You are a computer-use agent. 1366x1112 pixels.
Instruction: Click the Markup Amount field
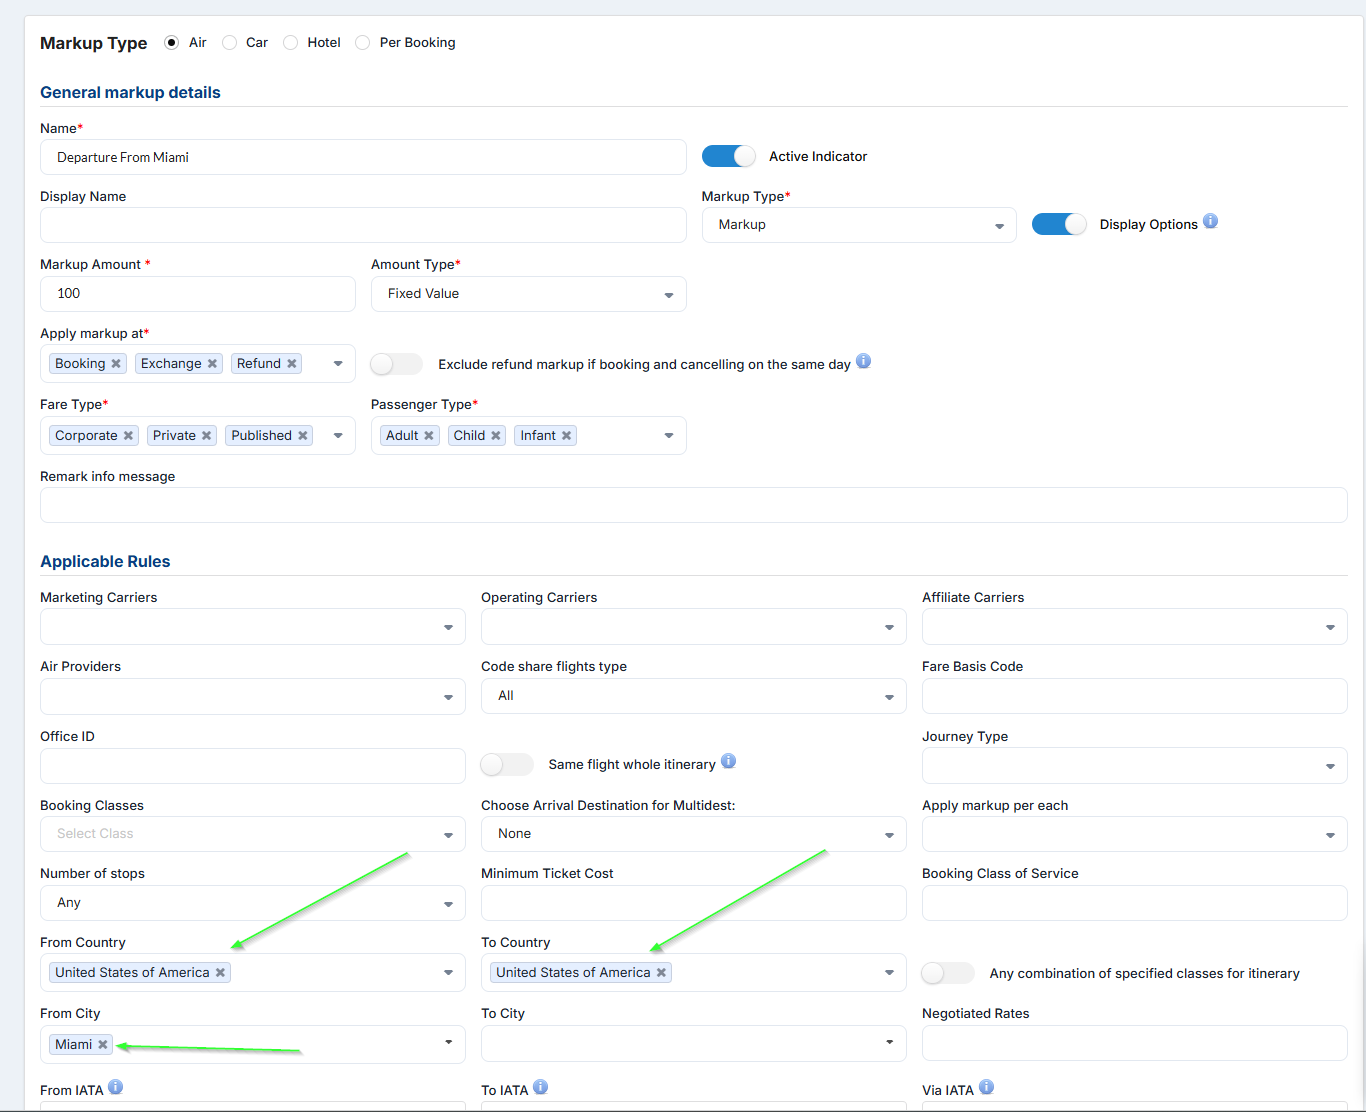pos(198,294)
